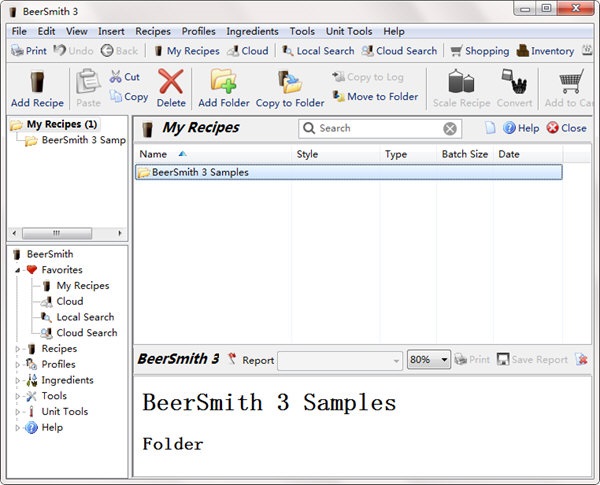Image resolution: width=600 pixels, height=485 pixels.
Task: Expand the Recipes tree node
Action: 18,349
